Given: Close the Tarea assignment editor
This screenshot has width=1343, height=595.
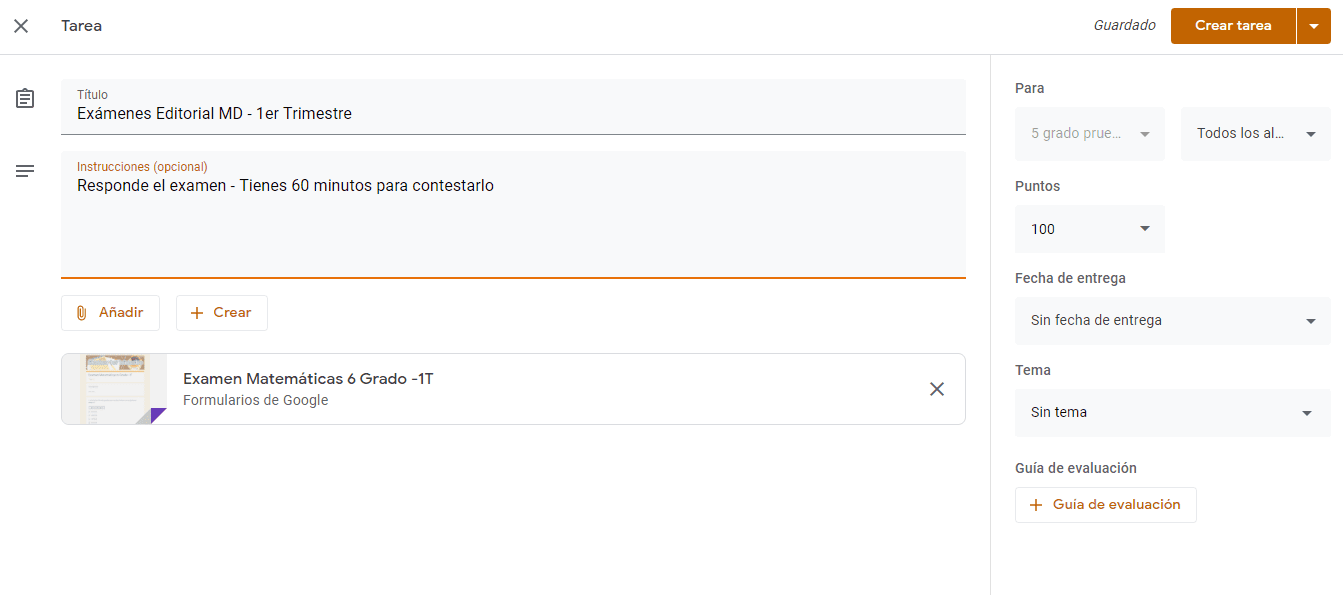Looking at the screenshot, I should point(21,26).
